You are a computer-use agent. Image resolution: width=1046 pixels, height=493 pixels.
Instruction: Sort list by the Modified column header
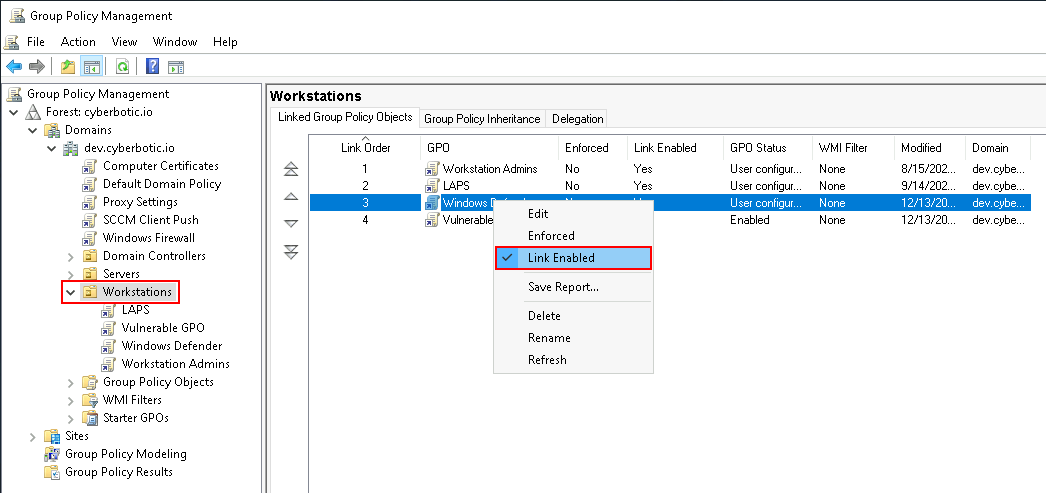tap(920, 148)
